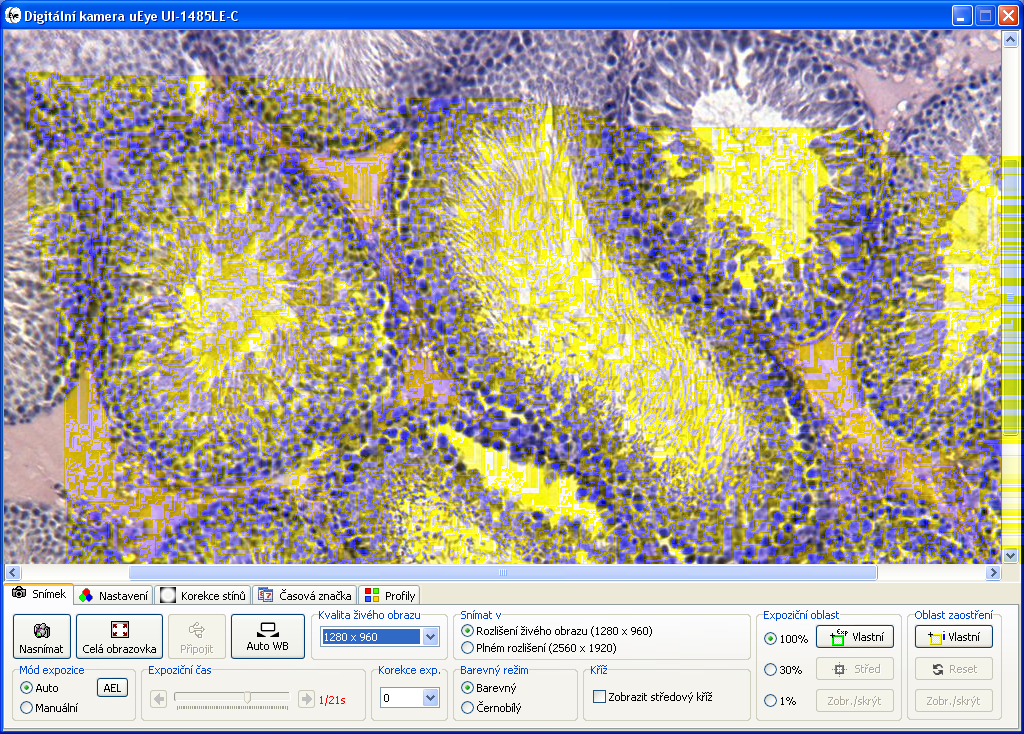The image size is (1024, 734).
Task: Click the vertical scrollbar up arrow
Action: coord(1010,39)
